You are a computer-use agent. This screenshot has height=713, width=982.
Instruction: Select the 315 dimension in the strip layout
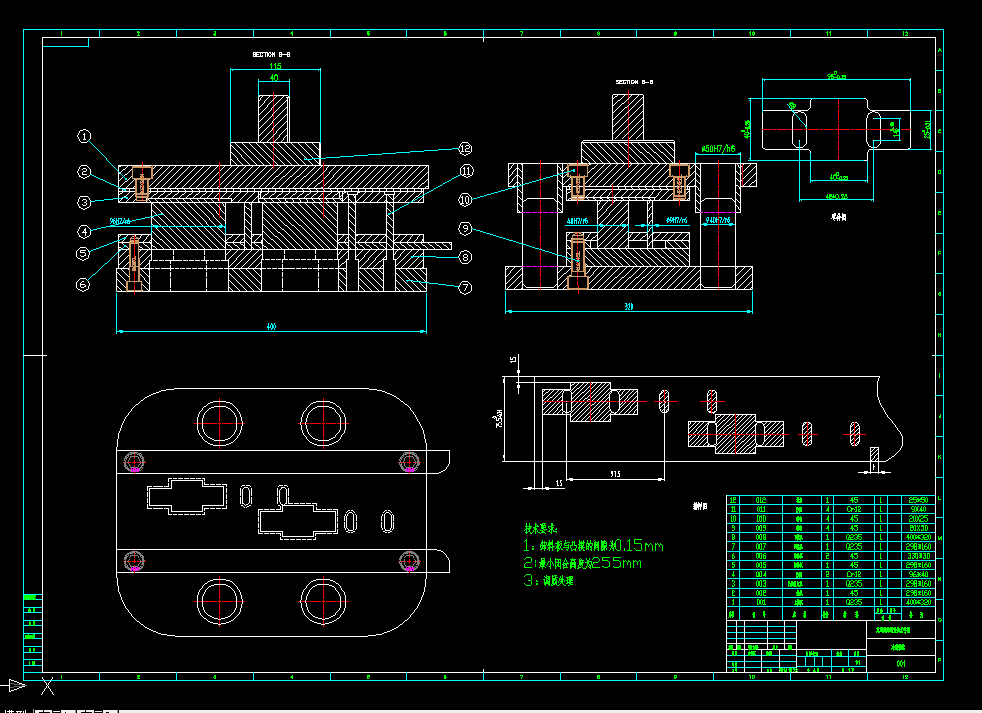(615, 474)
